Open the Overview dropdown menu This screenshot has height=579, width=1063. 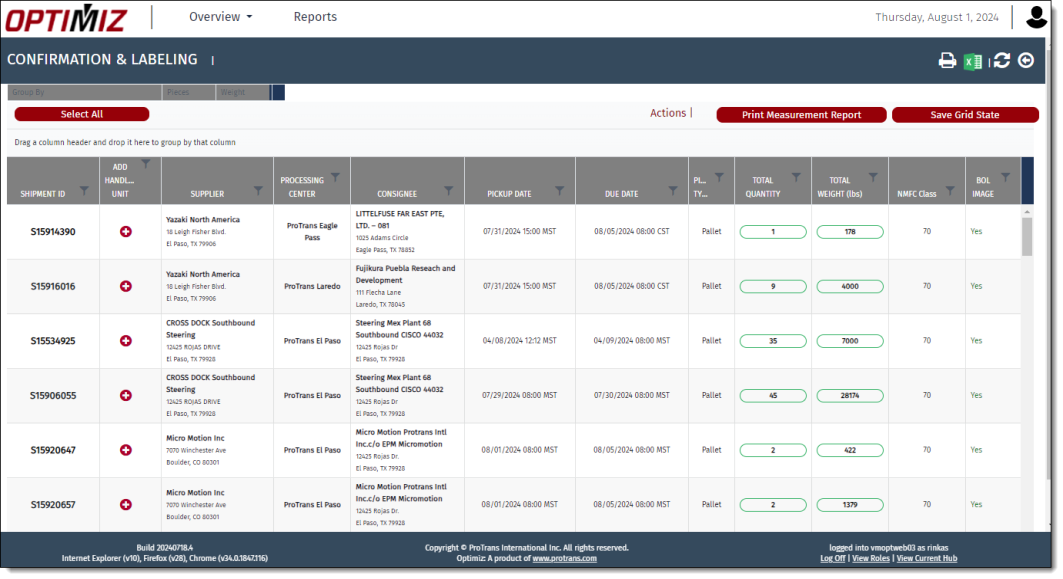(220, 17)
